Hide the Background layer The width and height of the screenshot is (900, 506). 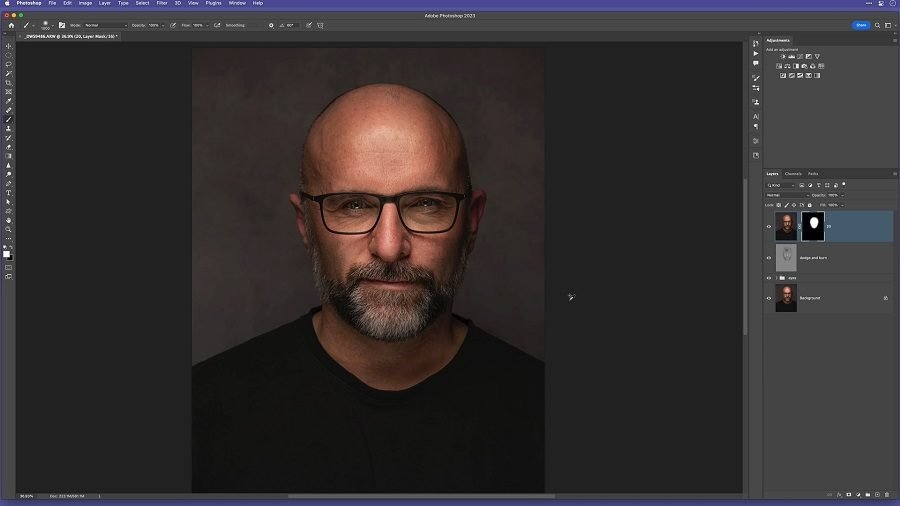[769, 298]
